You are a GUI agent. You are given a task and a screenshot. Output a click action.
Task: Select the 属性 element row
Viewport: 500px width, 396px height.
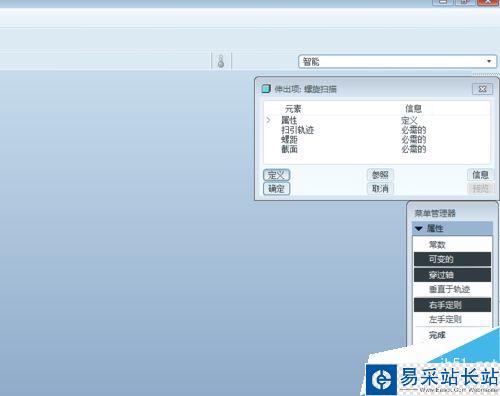[x=377, y=120]
